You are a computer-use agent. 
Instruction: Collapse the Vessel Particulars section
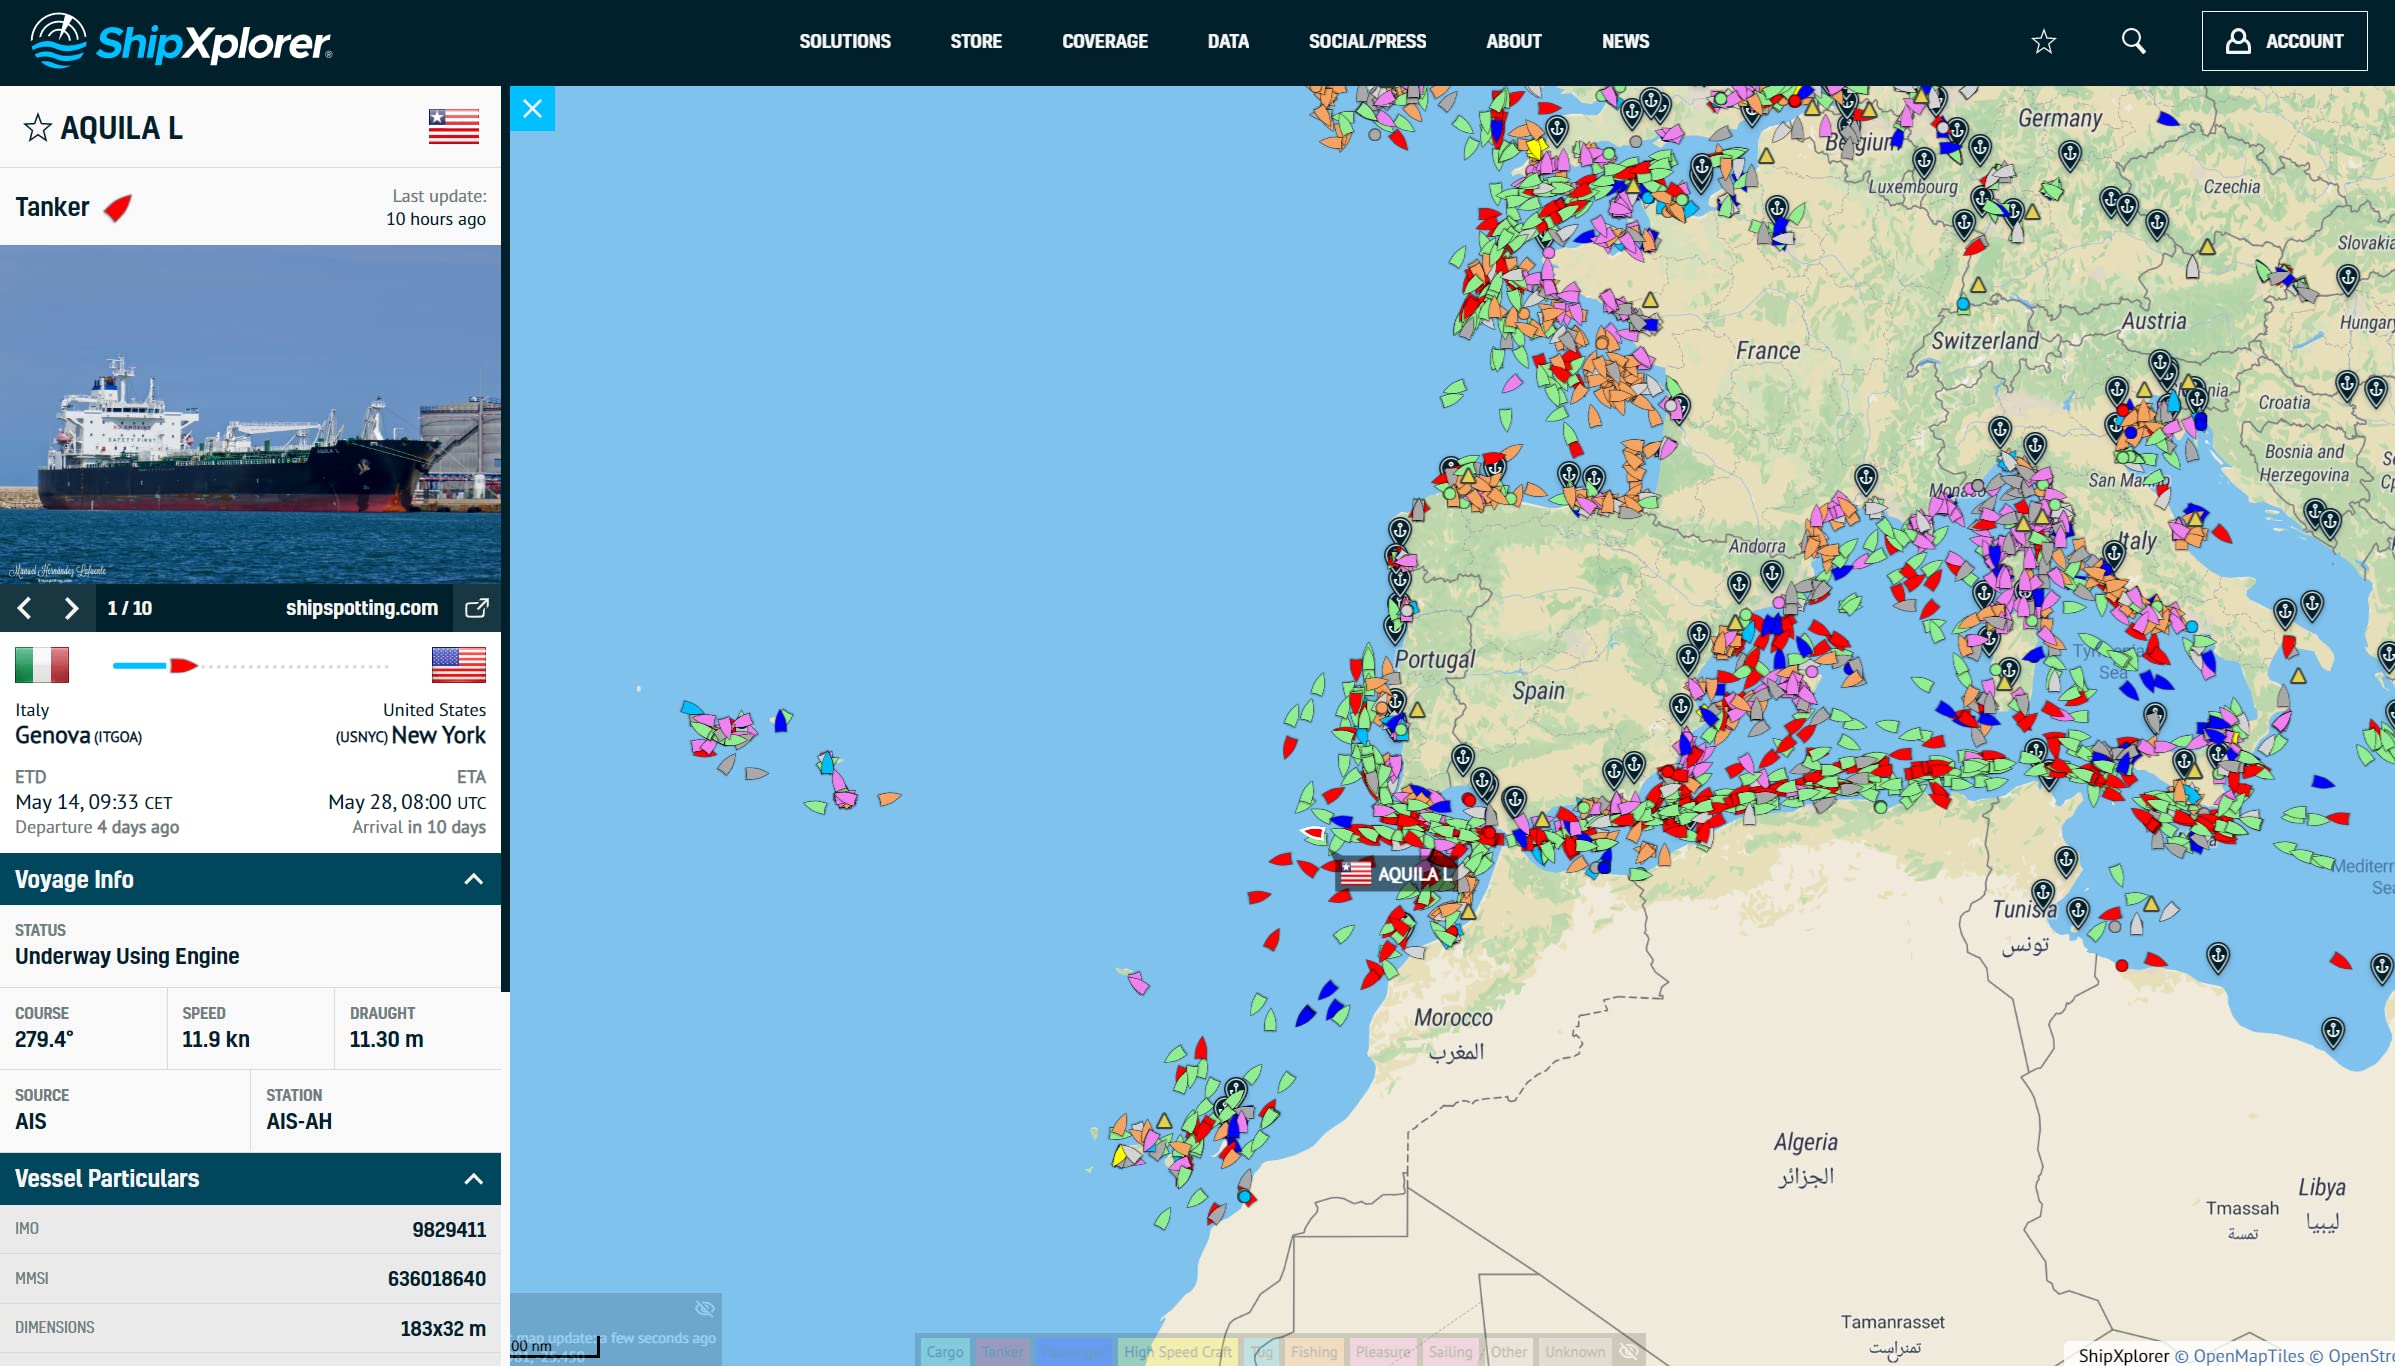[x=474, y=1179]
